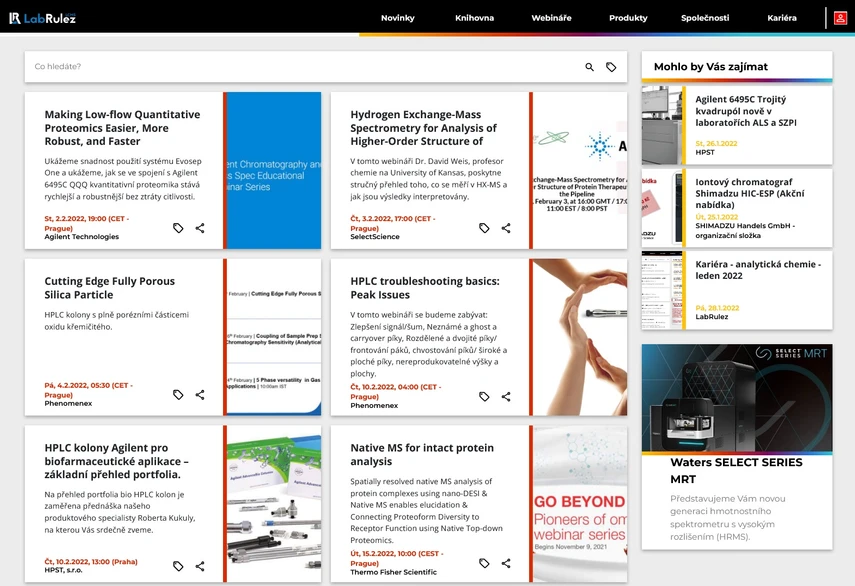Tag the Making Low-flow Quantitative Proteomics webinar
The image size is (855, 586).
click(178, 228)
